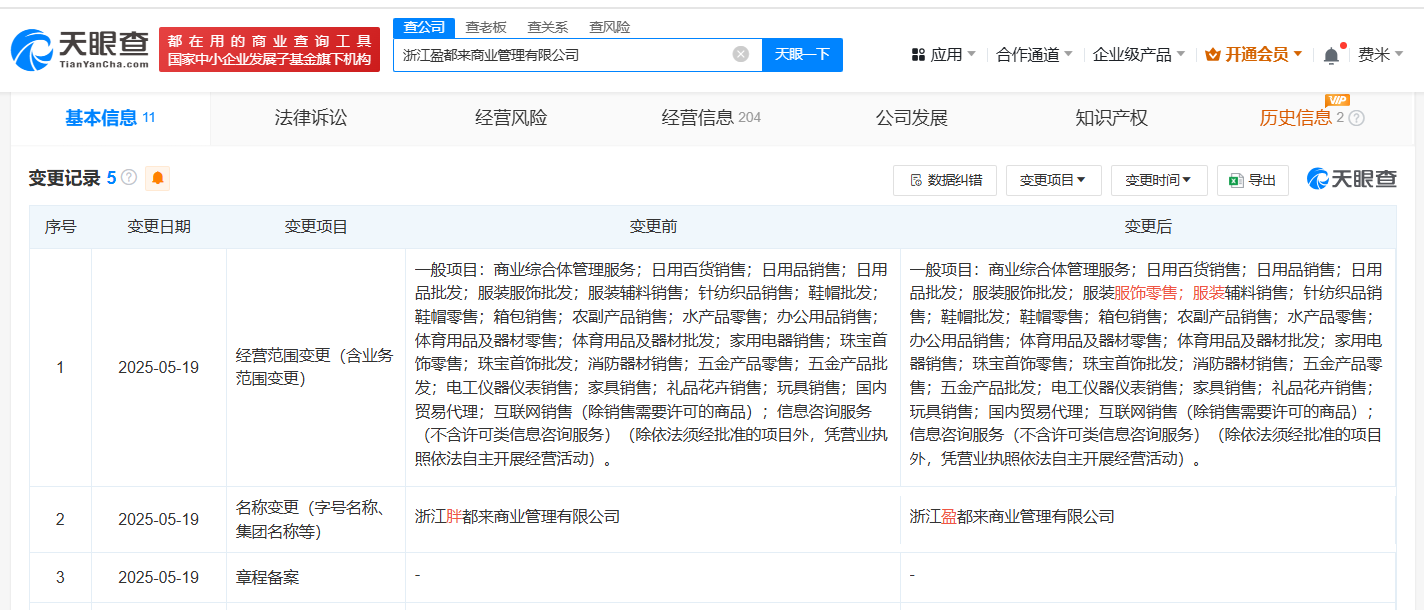Open notifications via the bell icon
This screenshot has height=610, width=1424.
tap(1331, 56)
